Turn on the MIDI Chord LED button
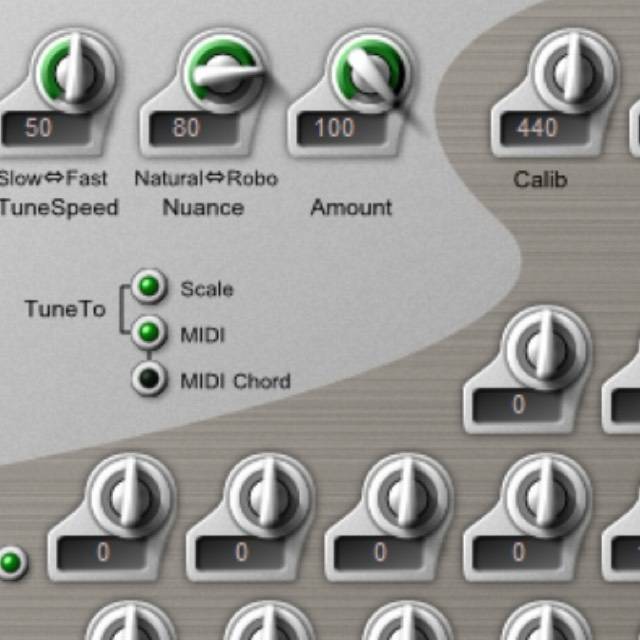 click(150, 380)
